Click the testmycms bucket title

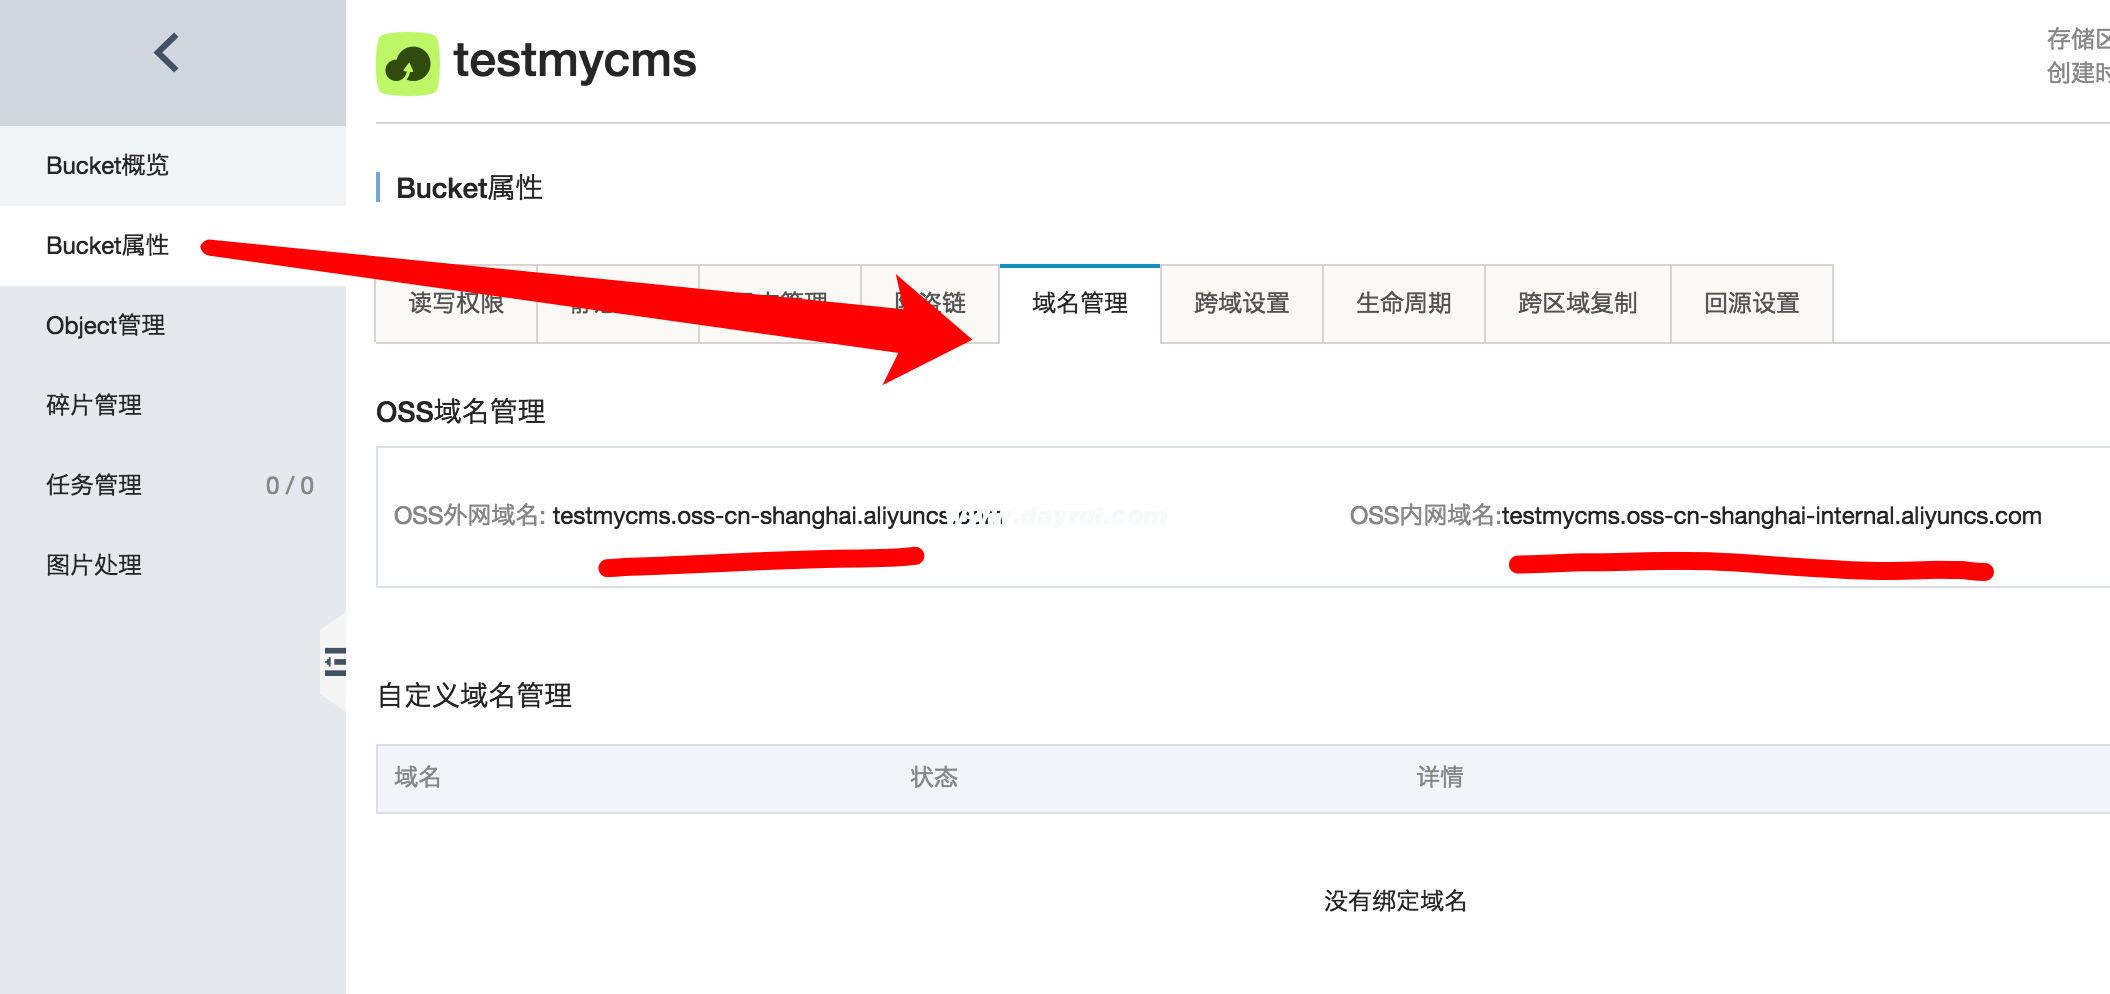pos(575,61)
